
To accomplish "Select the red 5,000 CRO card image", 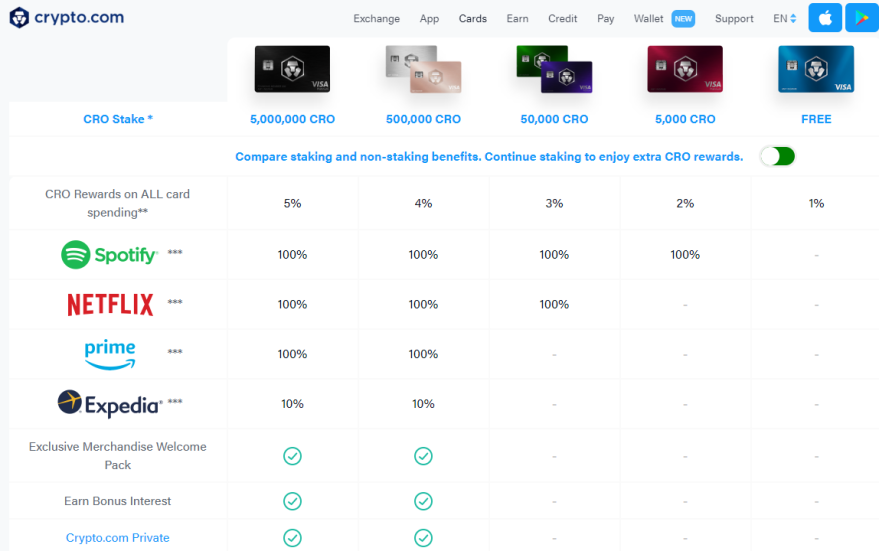I will tap(685, 69).
